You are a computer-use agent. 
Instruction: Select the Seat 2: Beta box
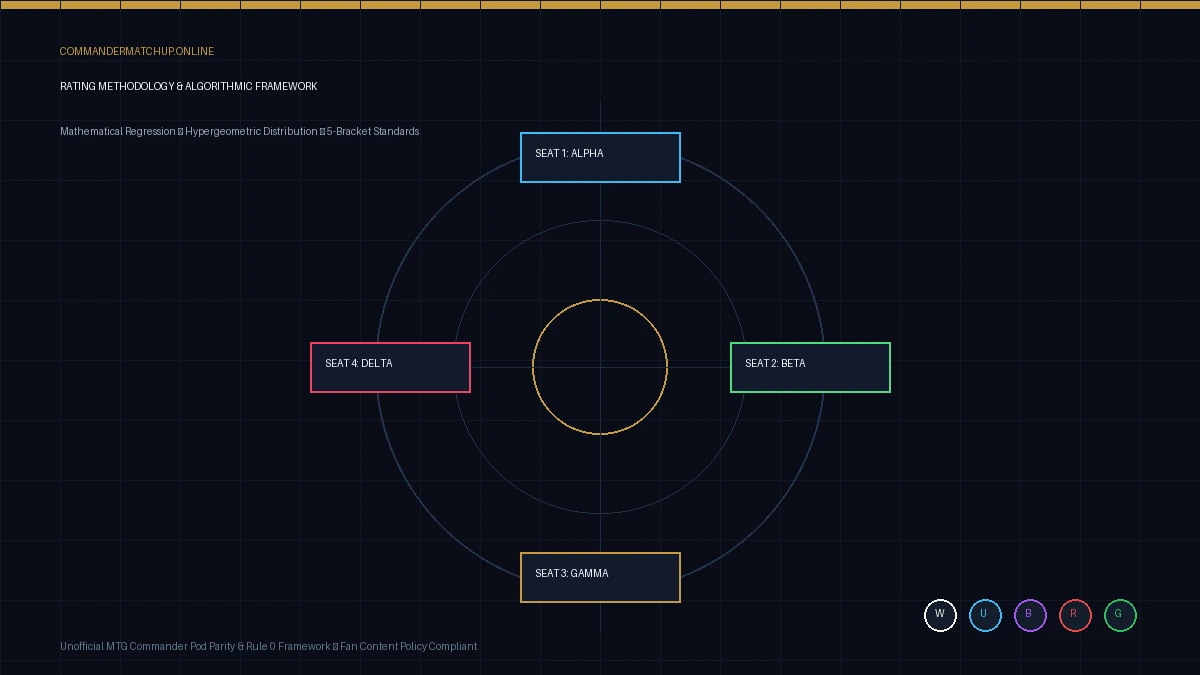coord(810,367)
